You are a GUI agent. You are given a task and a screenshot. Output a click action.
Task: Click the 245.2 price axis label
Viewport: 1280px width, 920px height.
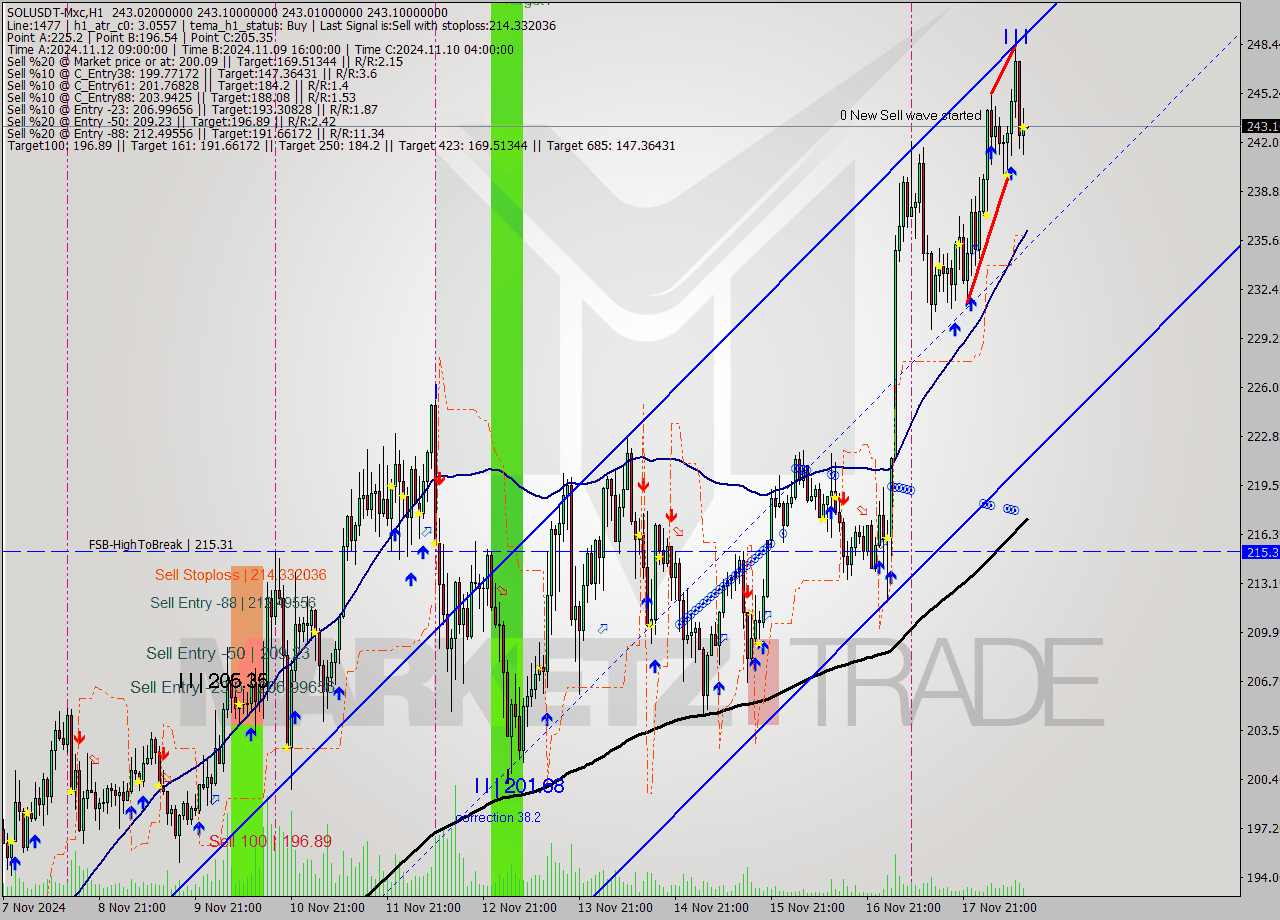tap(1261, 93)
